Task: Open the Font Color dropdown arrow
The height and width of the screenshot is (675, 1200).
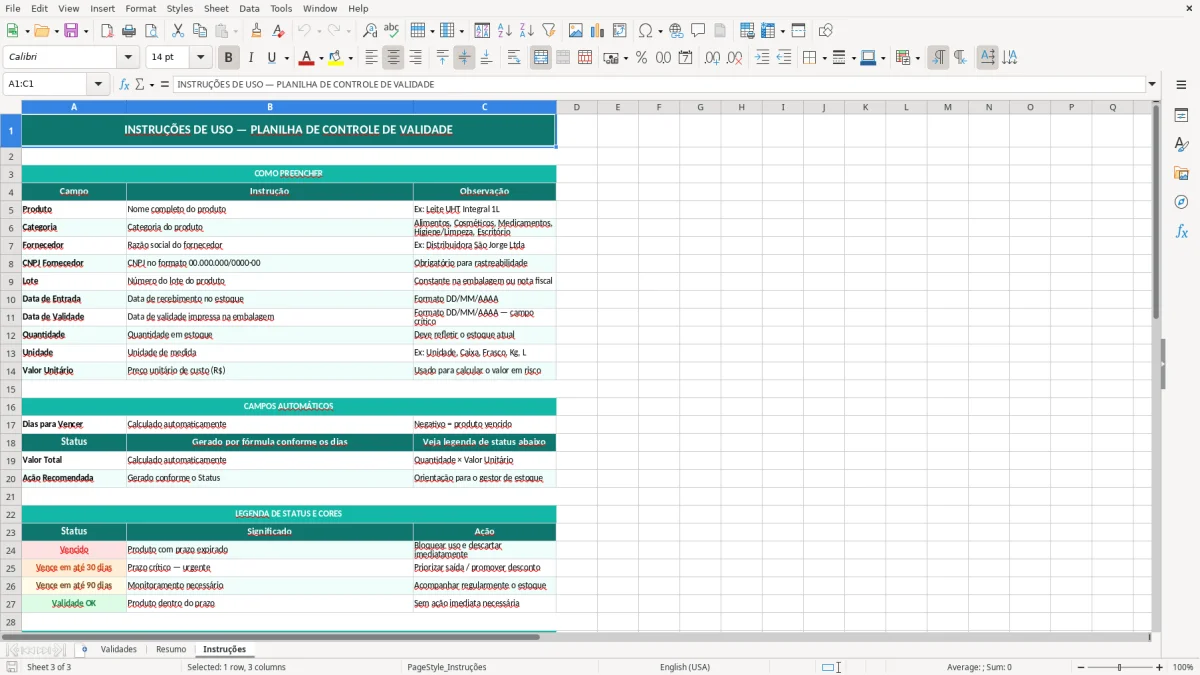Action: coord(320,58)
